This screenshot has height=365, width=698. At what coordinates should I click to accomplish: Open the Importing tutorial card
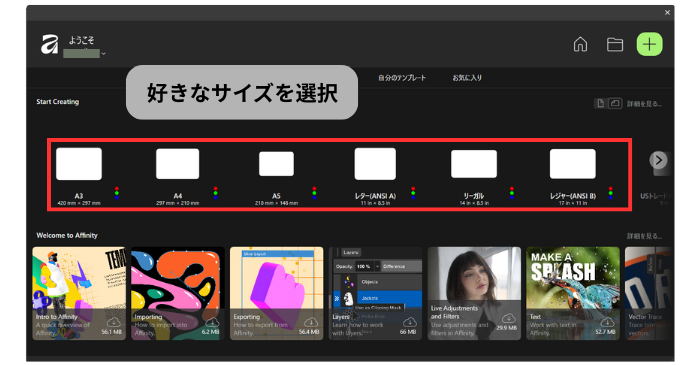(178, 294)
